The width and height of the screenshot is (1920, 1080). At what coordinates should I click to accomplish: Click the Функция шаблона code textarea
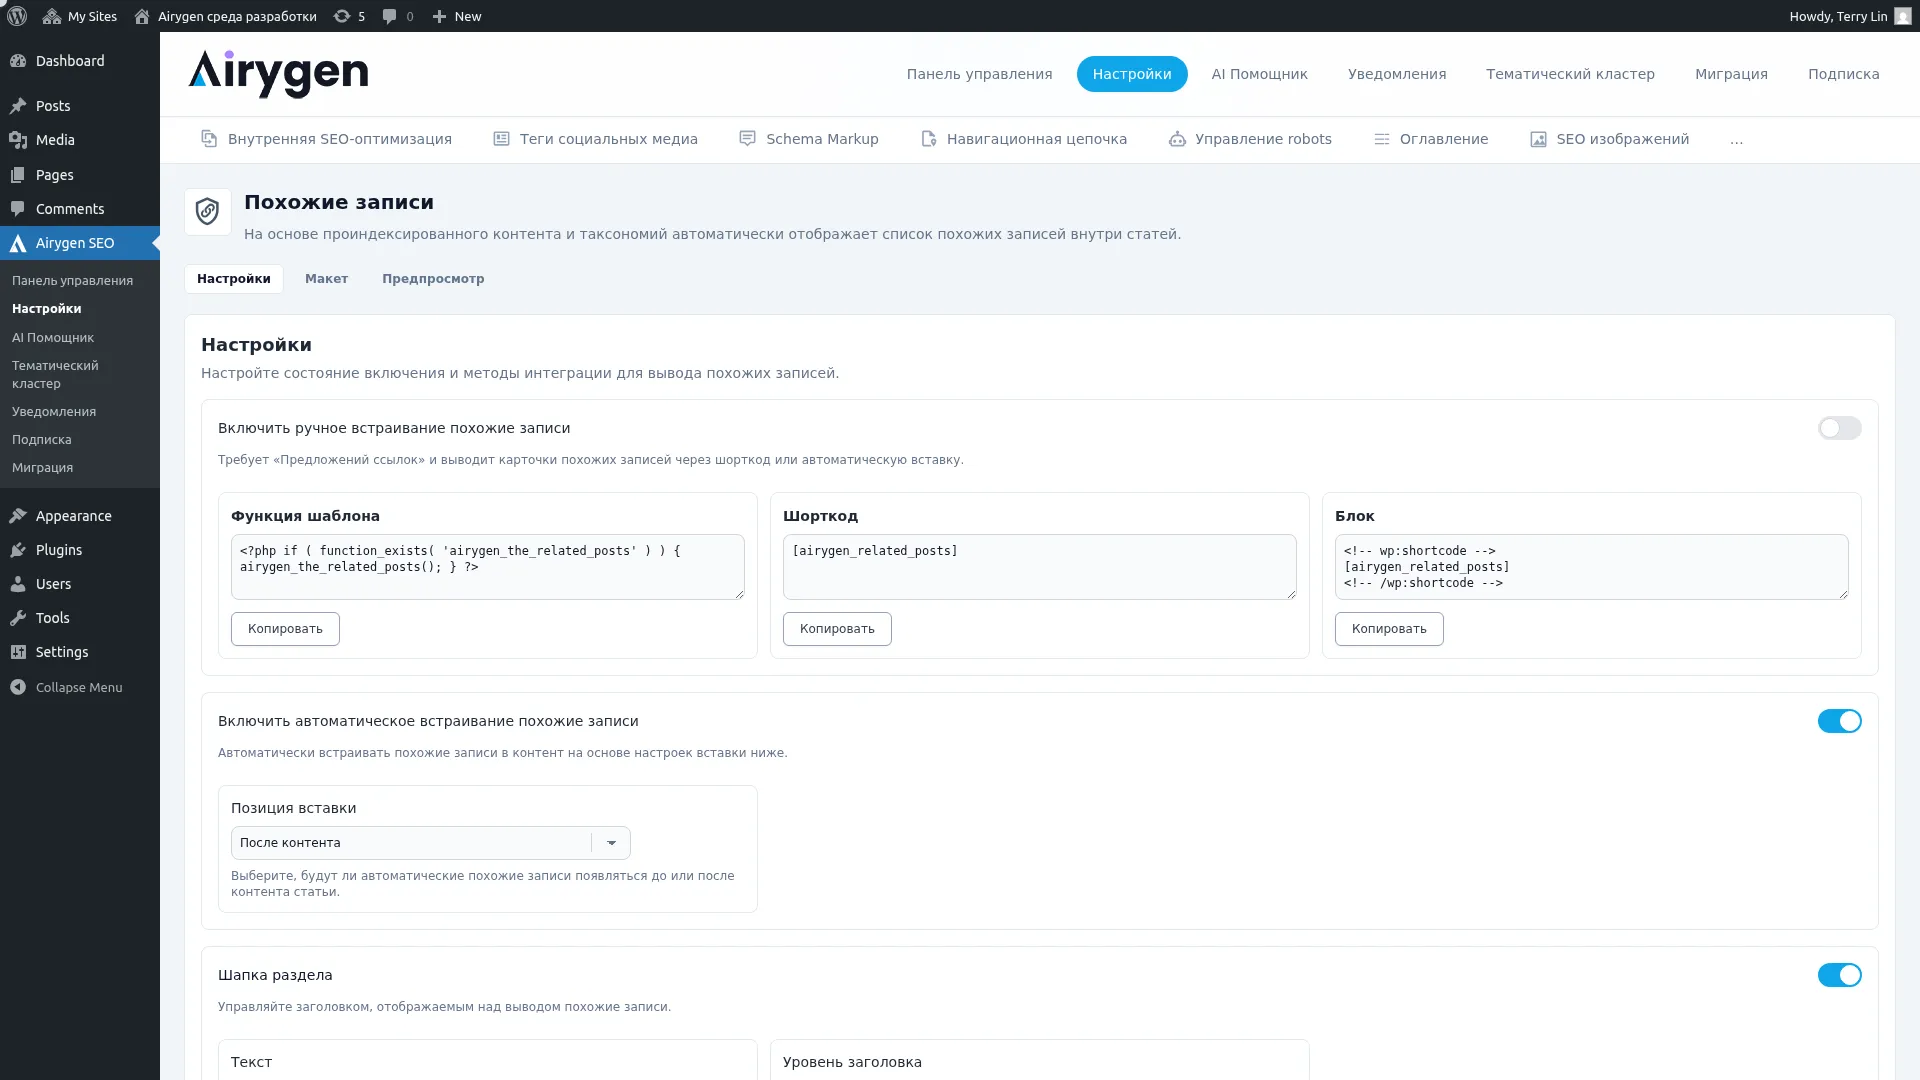tap(488, 567)
